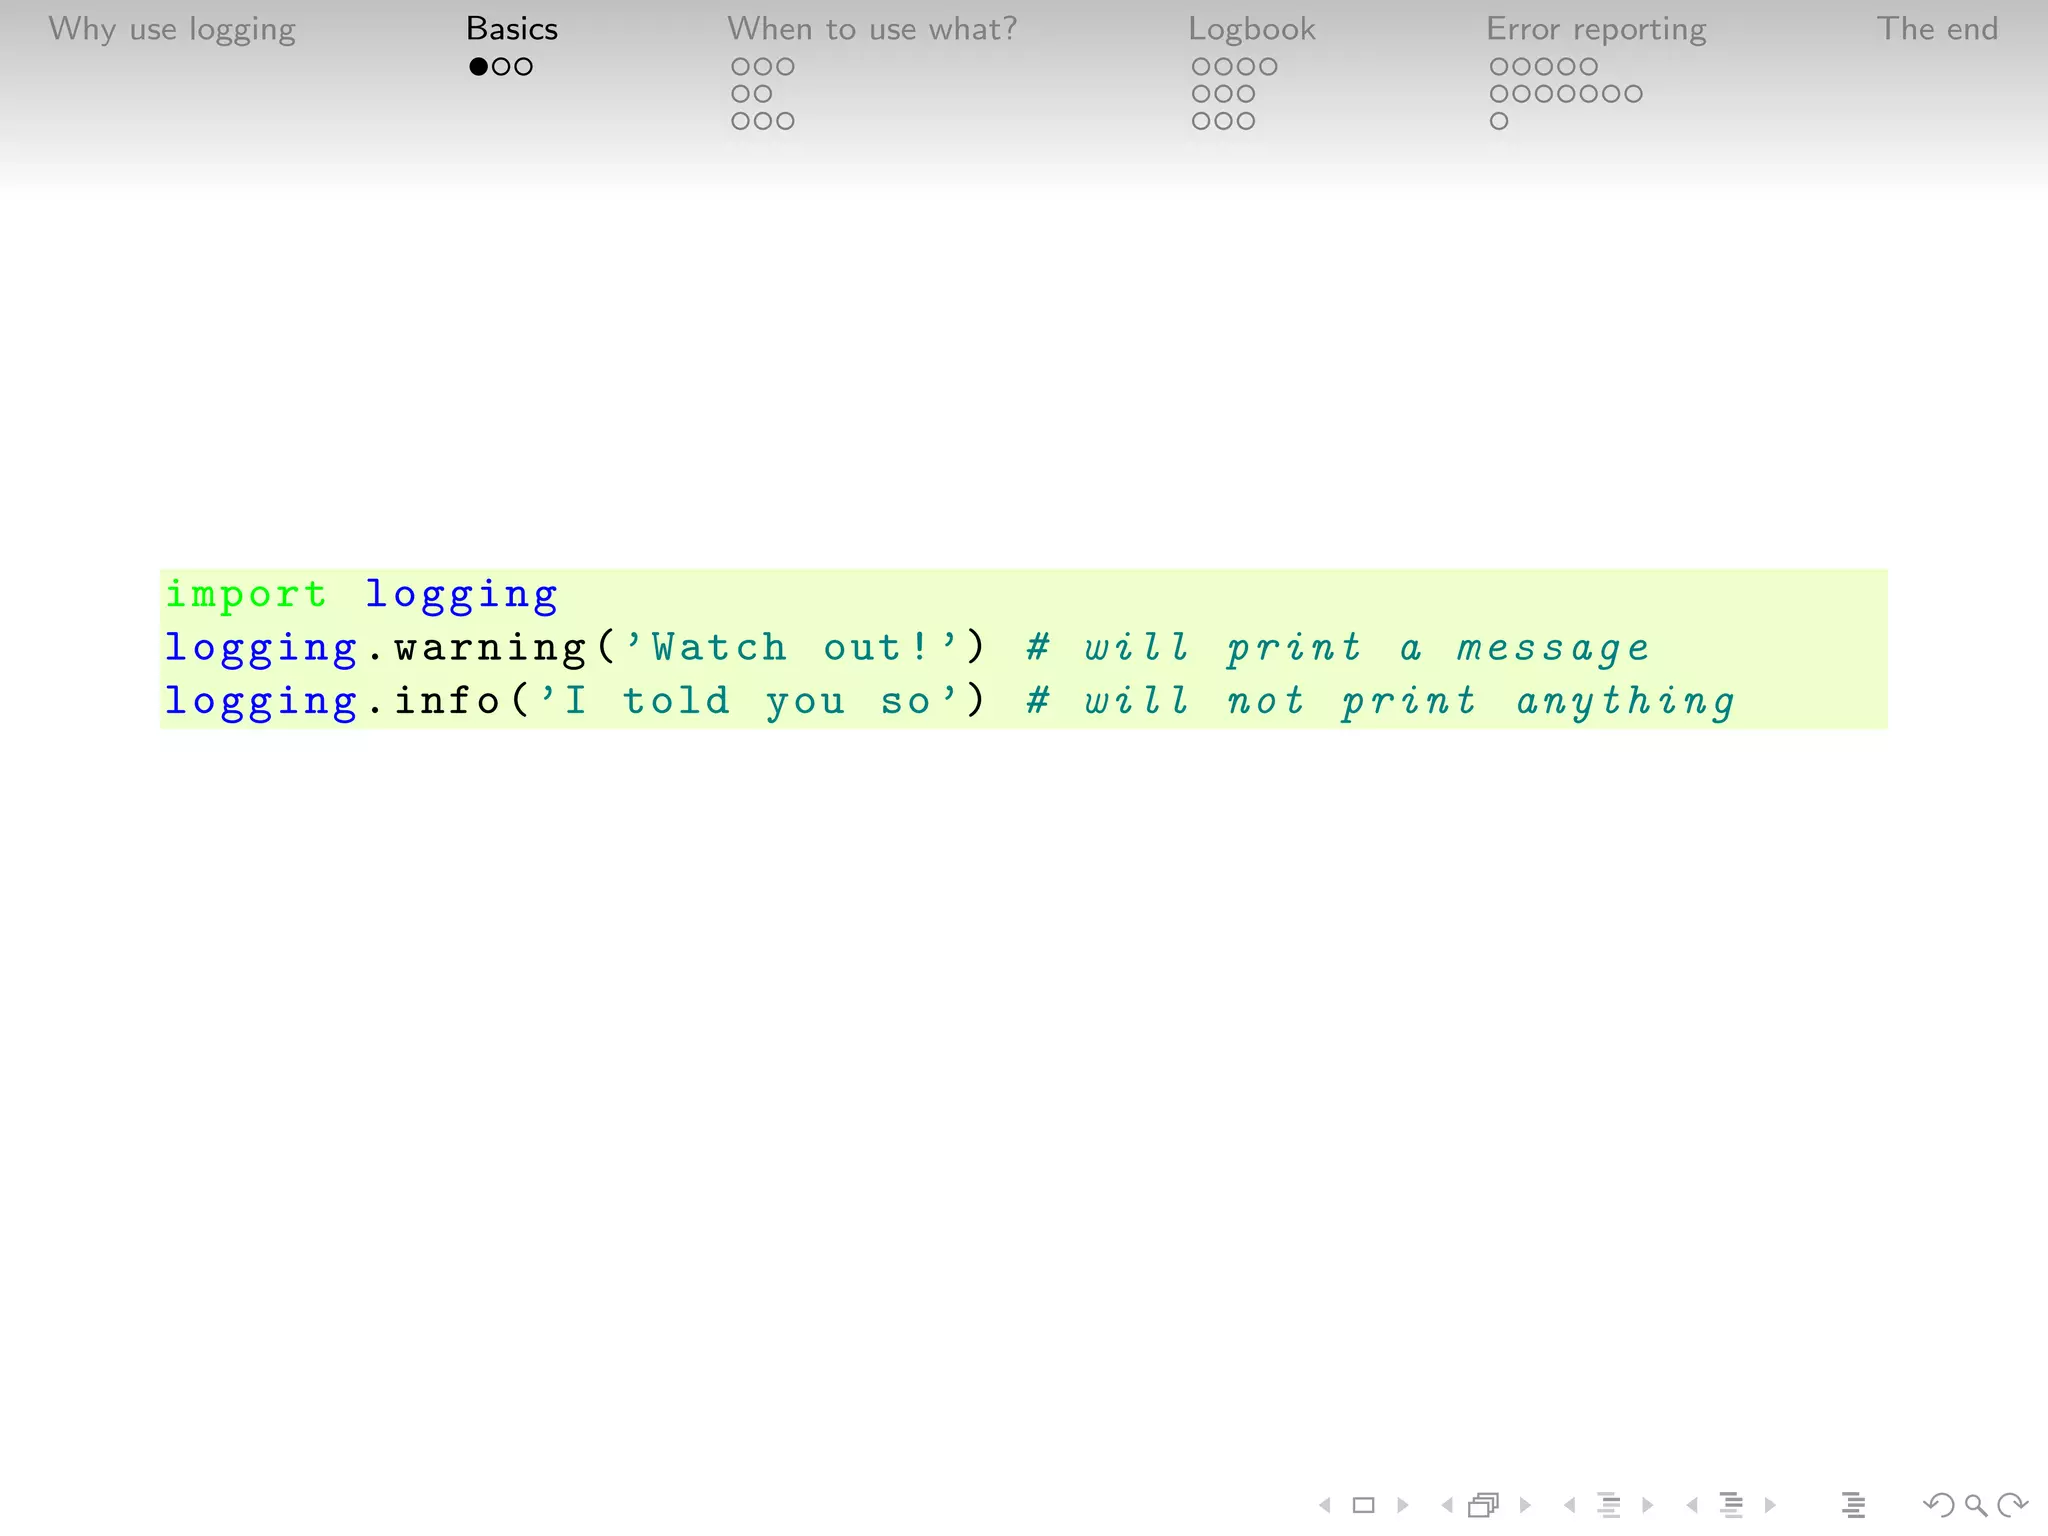Click the subsection lines navigation icon
The width and height of the screenshot is (2048, 1536).
pos(1609,1505)
